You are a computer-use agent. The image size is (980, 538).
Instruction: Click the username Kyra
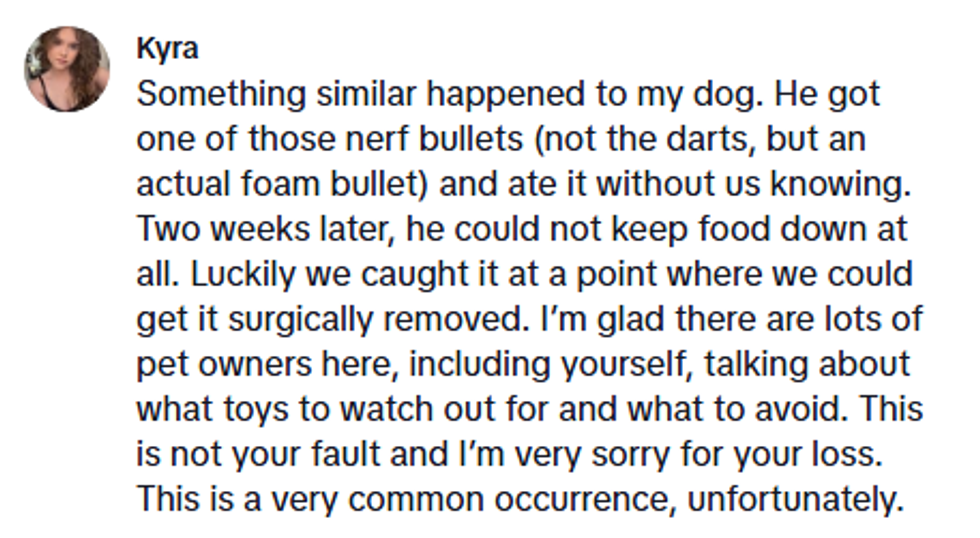[x=166, y=50]
